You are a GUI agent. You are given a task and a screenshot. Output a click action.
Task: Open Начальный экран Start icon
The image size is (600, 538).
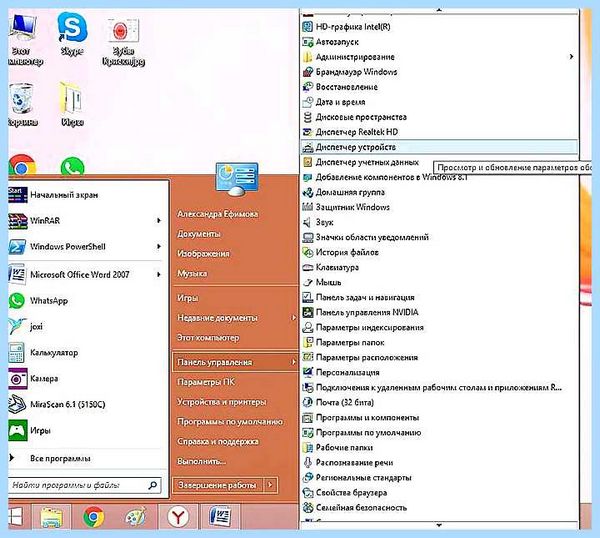18,195
